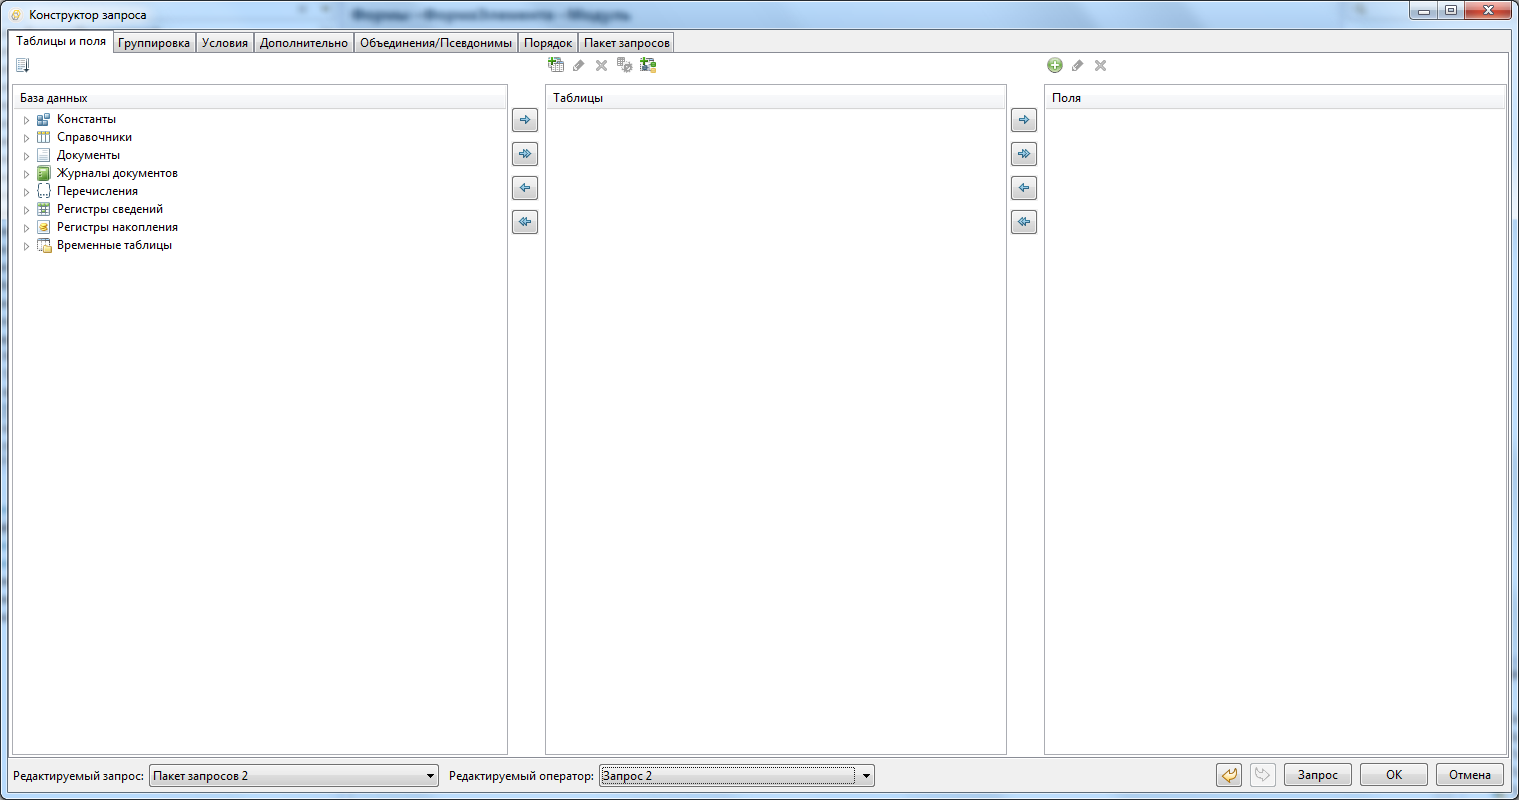Image resolution: width=1519 pixels, height=800 pixels.
Task: Click the Таблицы column header
Action: click(x=776, y=98)
